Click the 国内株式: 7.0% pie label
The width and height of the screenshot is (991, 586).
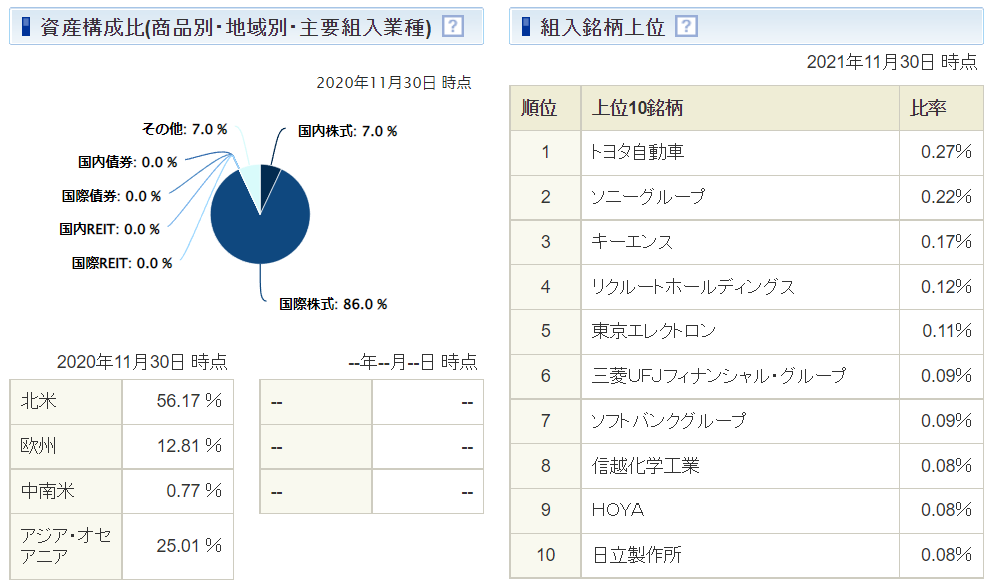pyautogui.click(x=348, y=131)
